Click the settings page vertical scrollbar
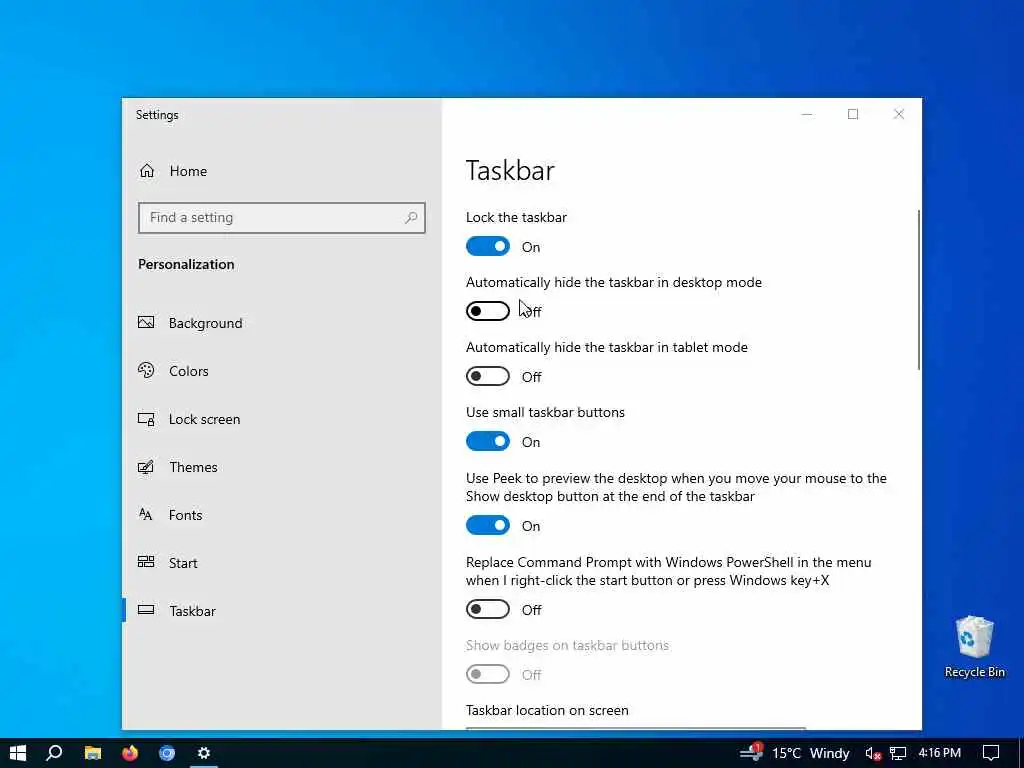 pos(918,290)
